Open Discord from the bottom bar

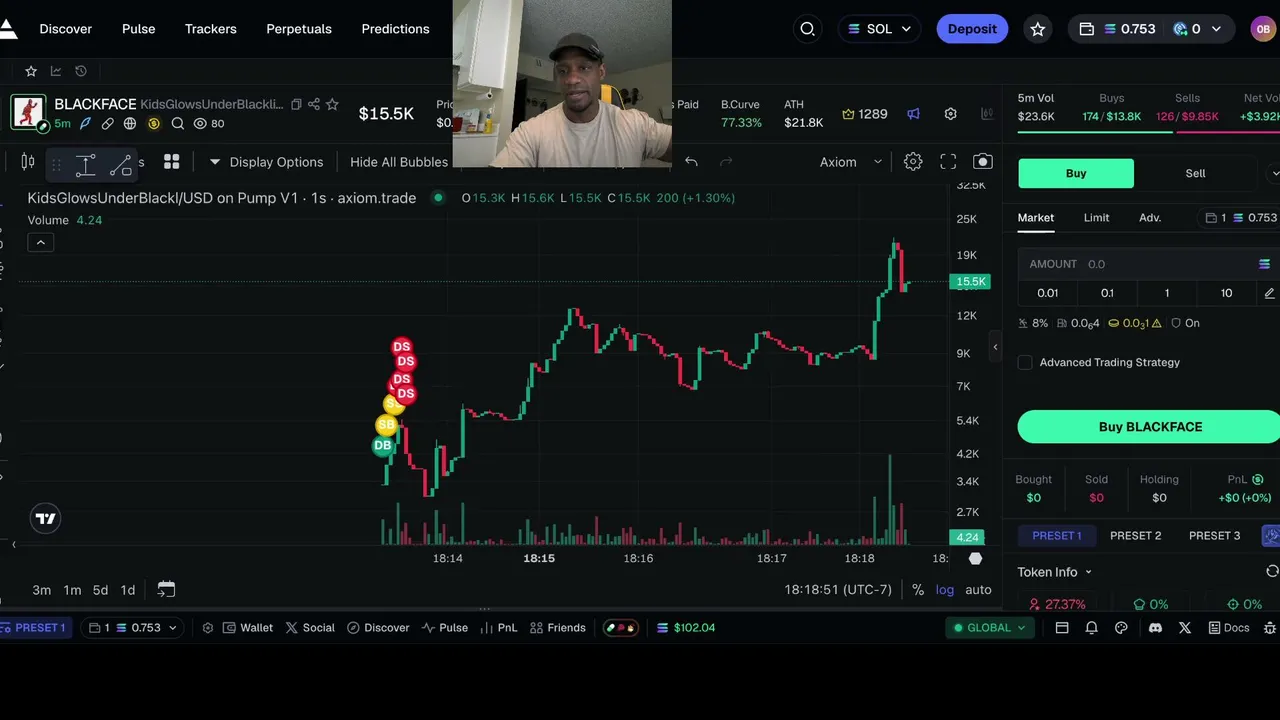click(x=1155, y=628)
